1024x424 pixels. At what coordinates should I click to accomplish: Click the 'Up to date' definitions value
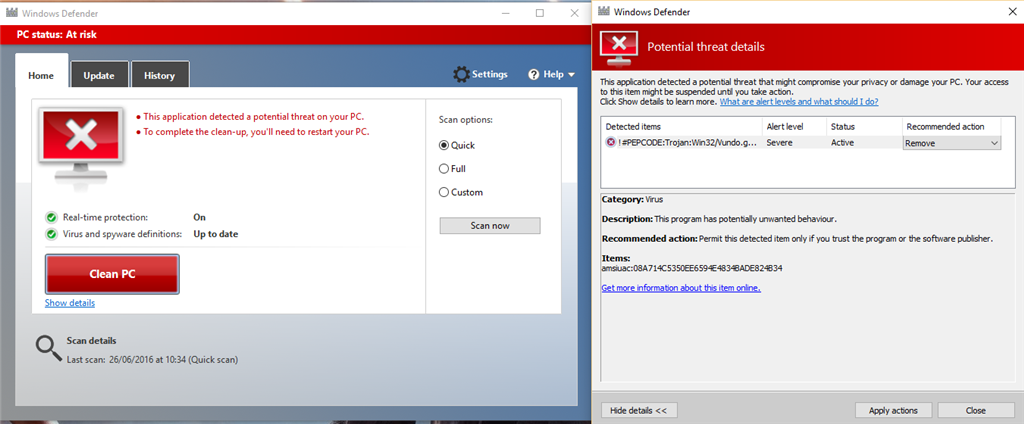click(x=216, y=234)
